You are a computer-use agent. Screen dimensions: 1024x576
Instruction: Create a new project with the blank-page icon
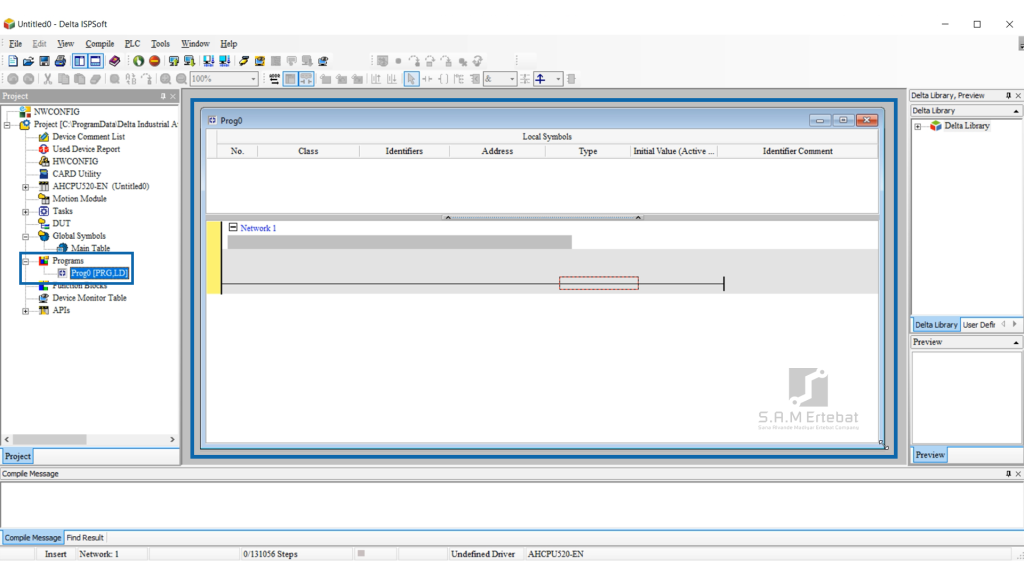click(12, 61)
